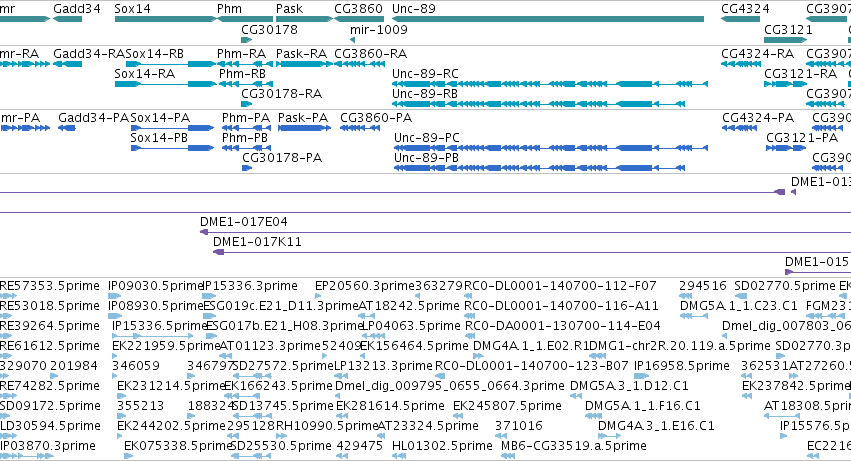Select the Pask-RA transcript glyph
This screenshot has height=461, width=851.
tap(304, 64)
